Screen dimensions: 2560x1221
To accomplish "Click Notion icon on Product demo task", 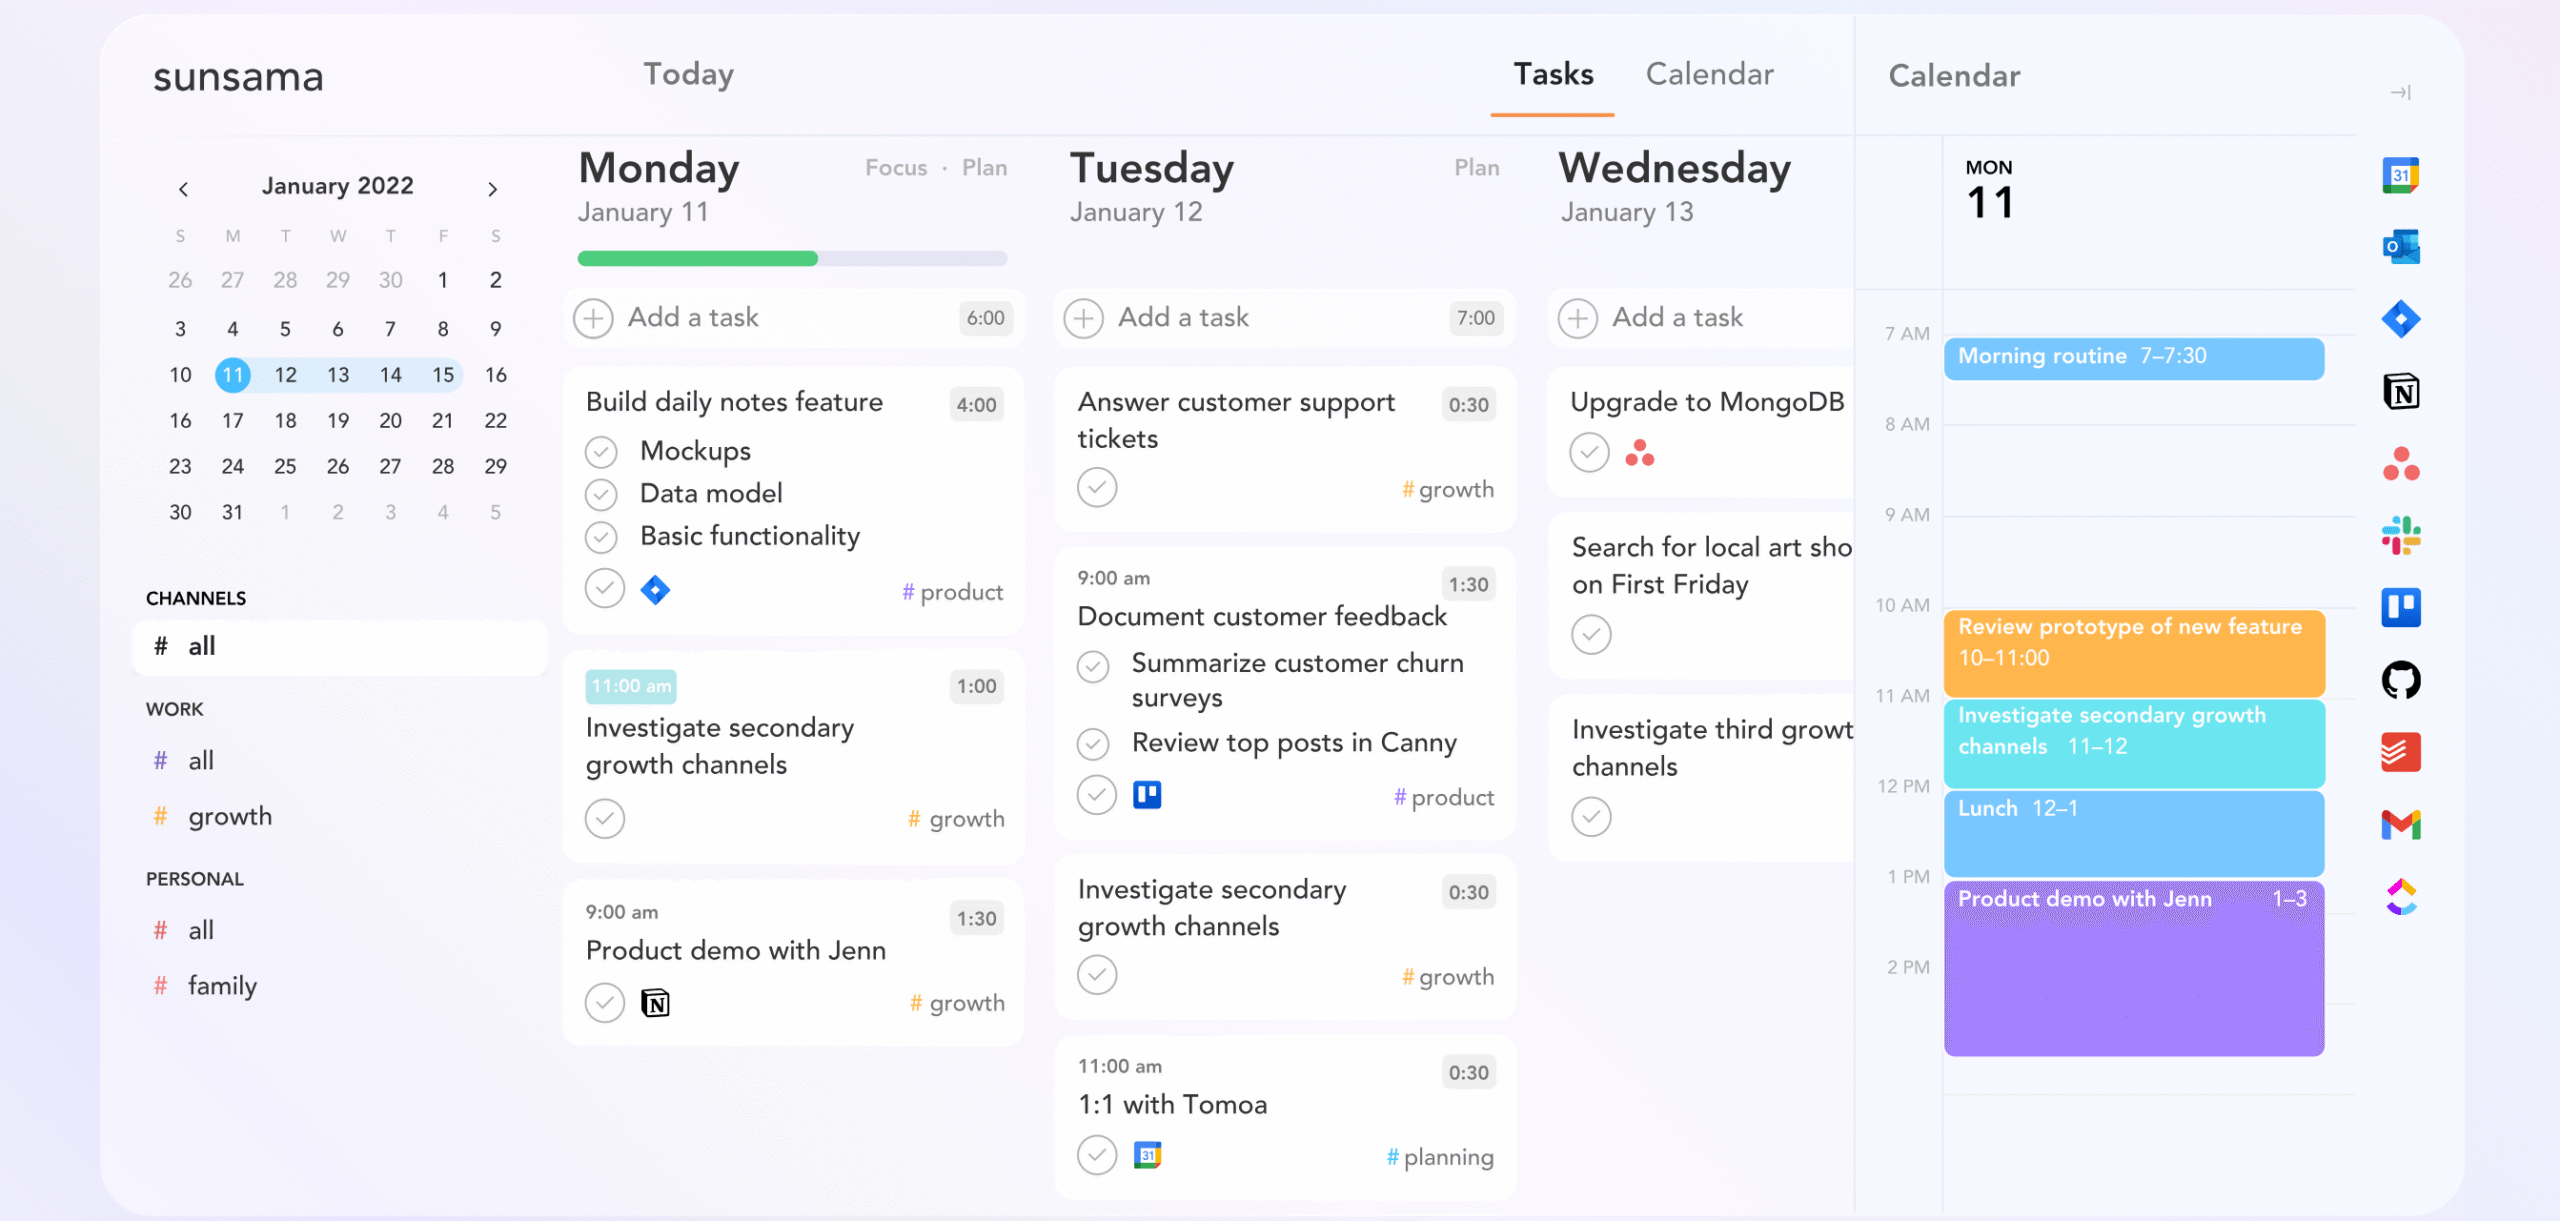I will coord(655,1003).
